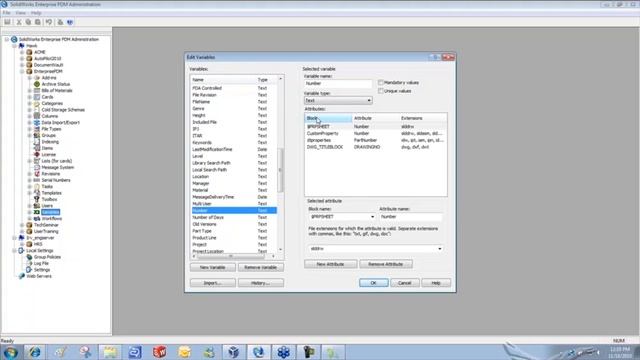Sort attributes by Attribute column header
Image resolution: width=640 pixels, height=360 pixels.
(x=376, y=118)
